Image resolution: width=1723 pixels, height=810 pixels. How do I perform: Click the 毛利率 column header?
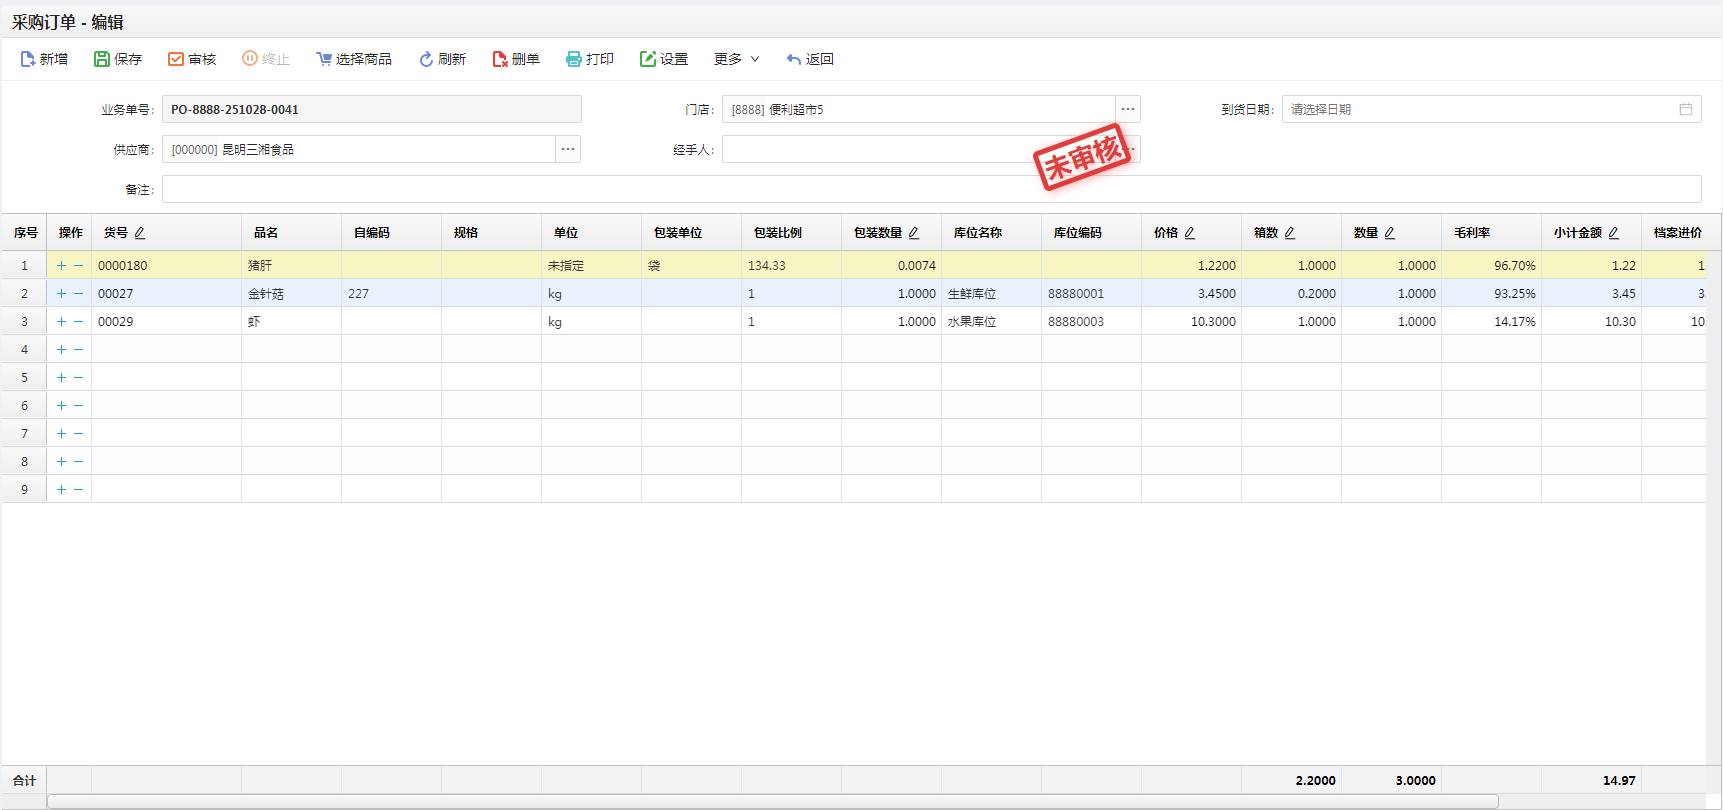point(1472,233)
